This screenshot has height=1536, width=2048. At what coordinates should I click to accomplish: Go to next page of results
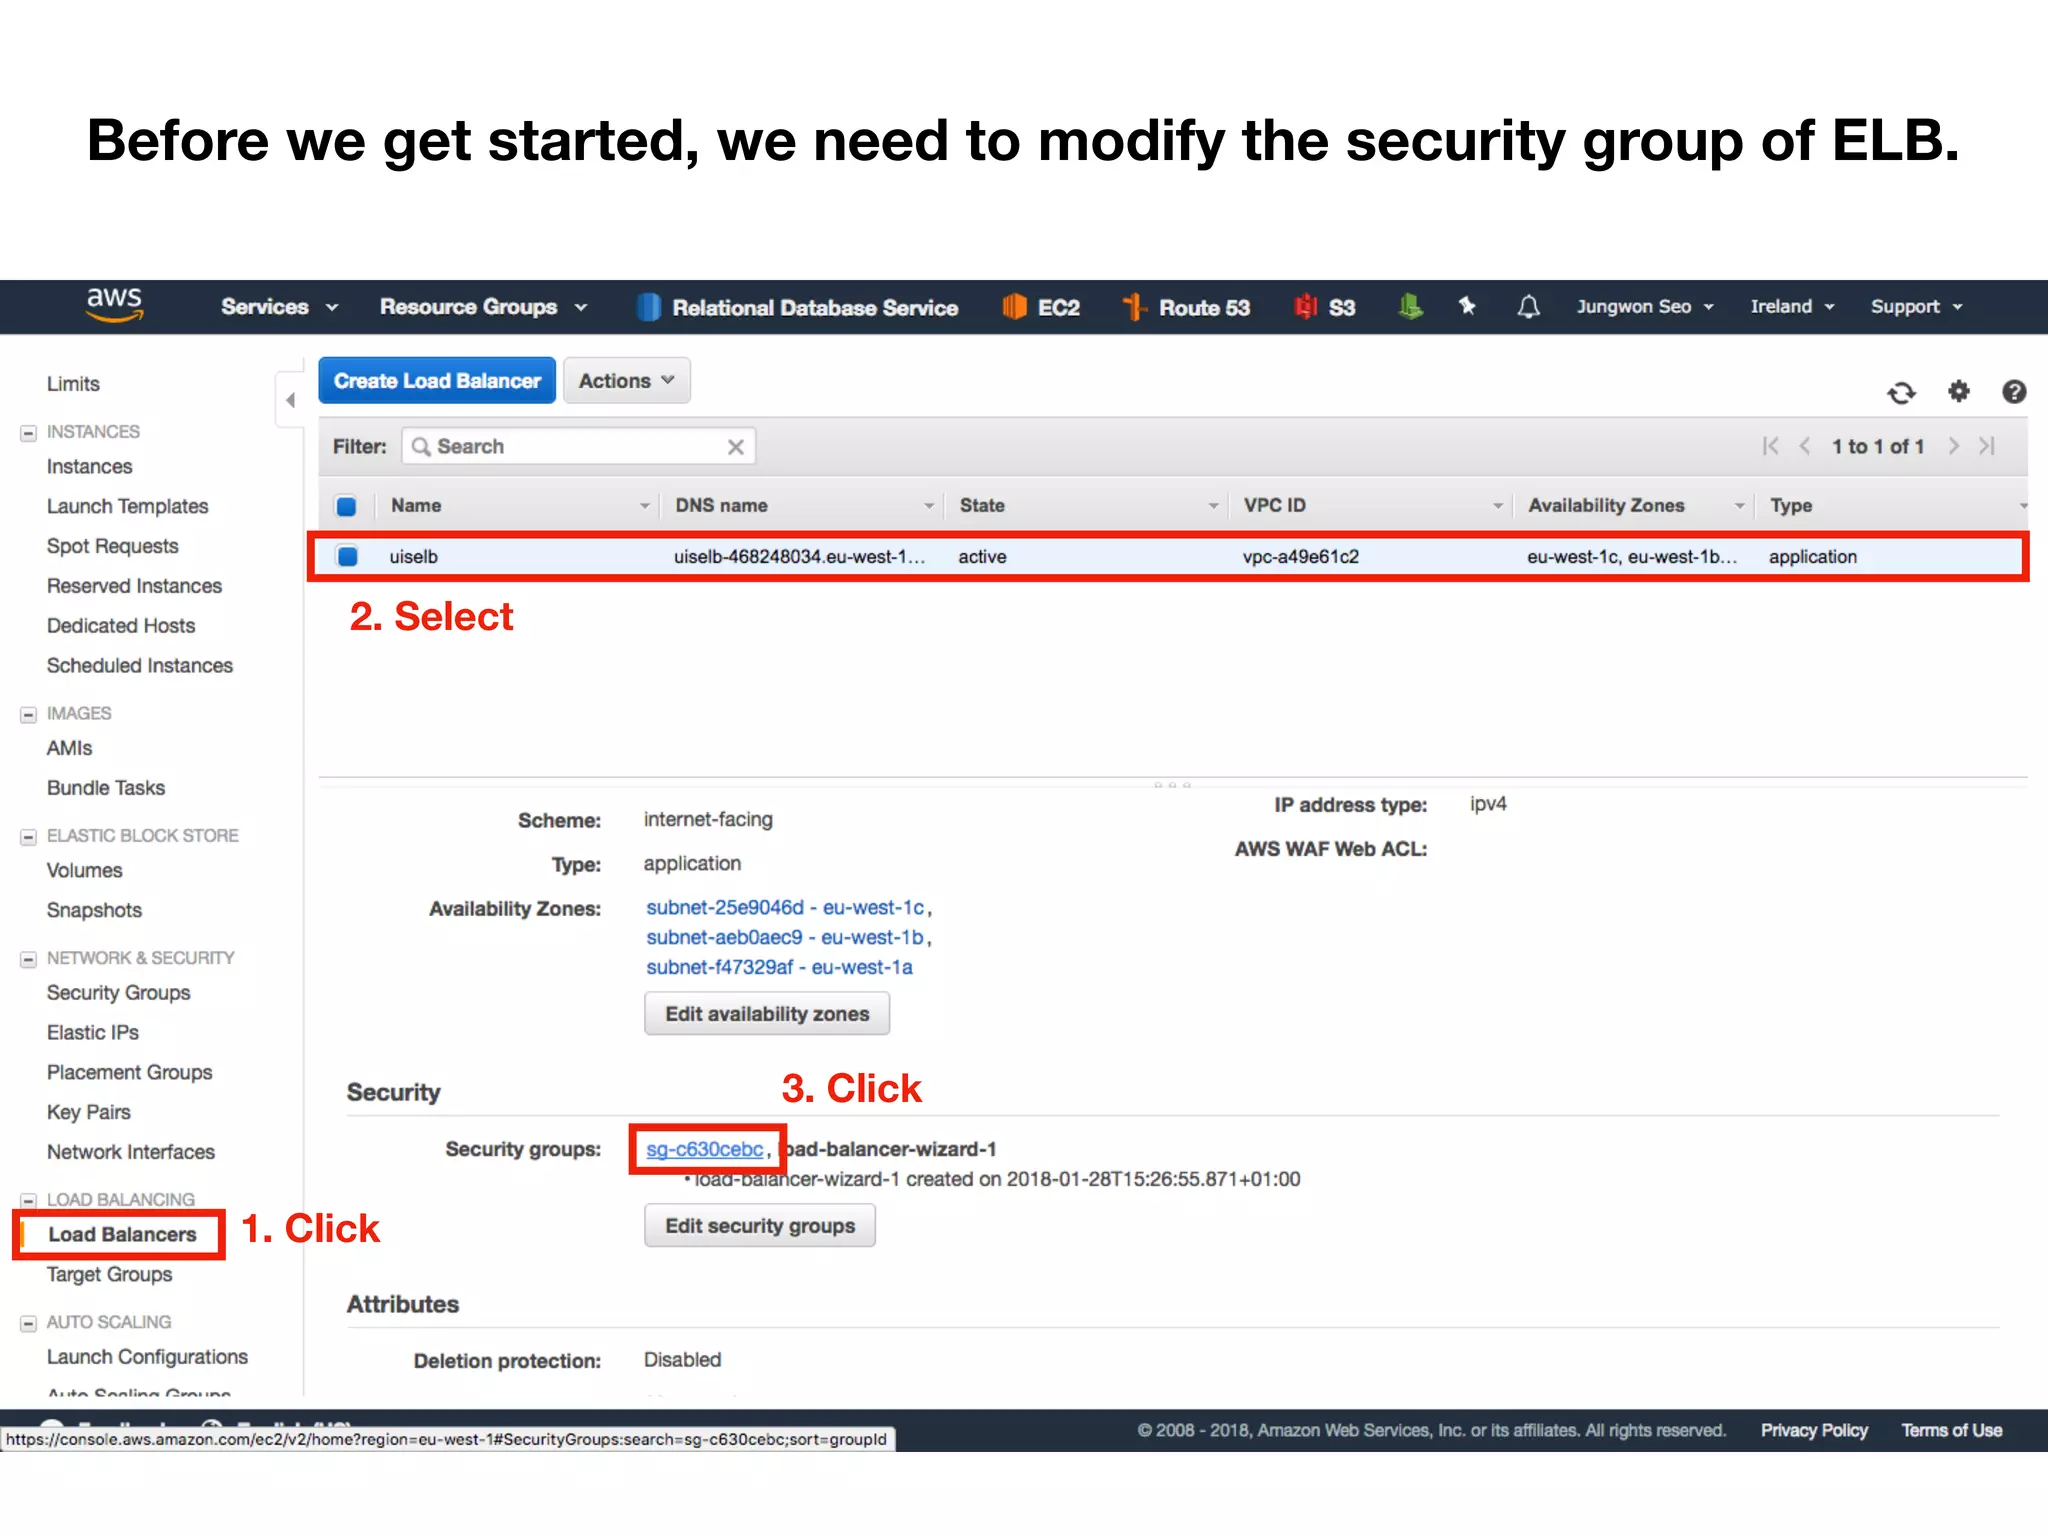pos(1953,446)
